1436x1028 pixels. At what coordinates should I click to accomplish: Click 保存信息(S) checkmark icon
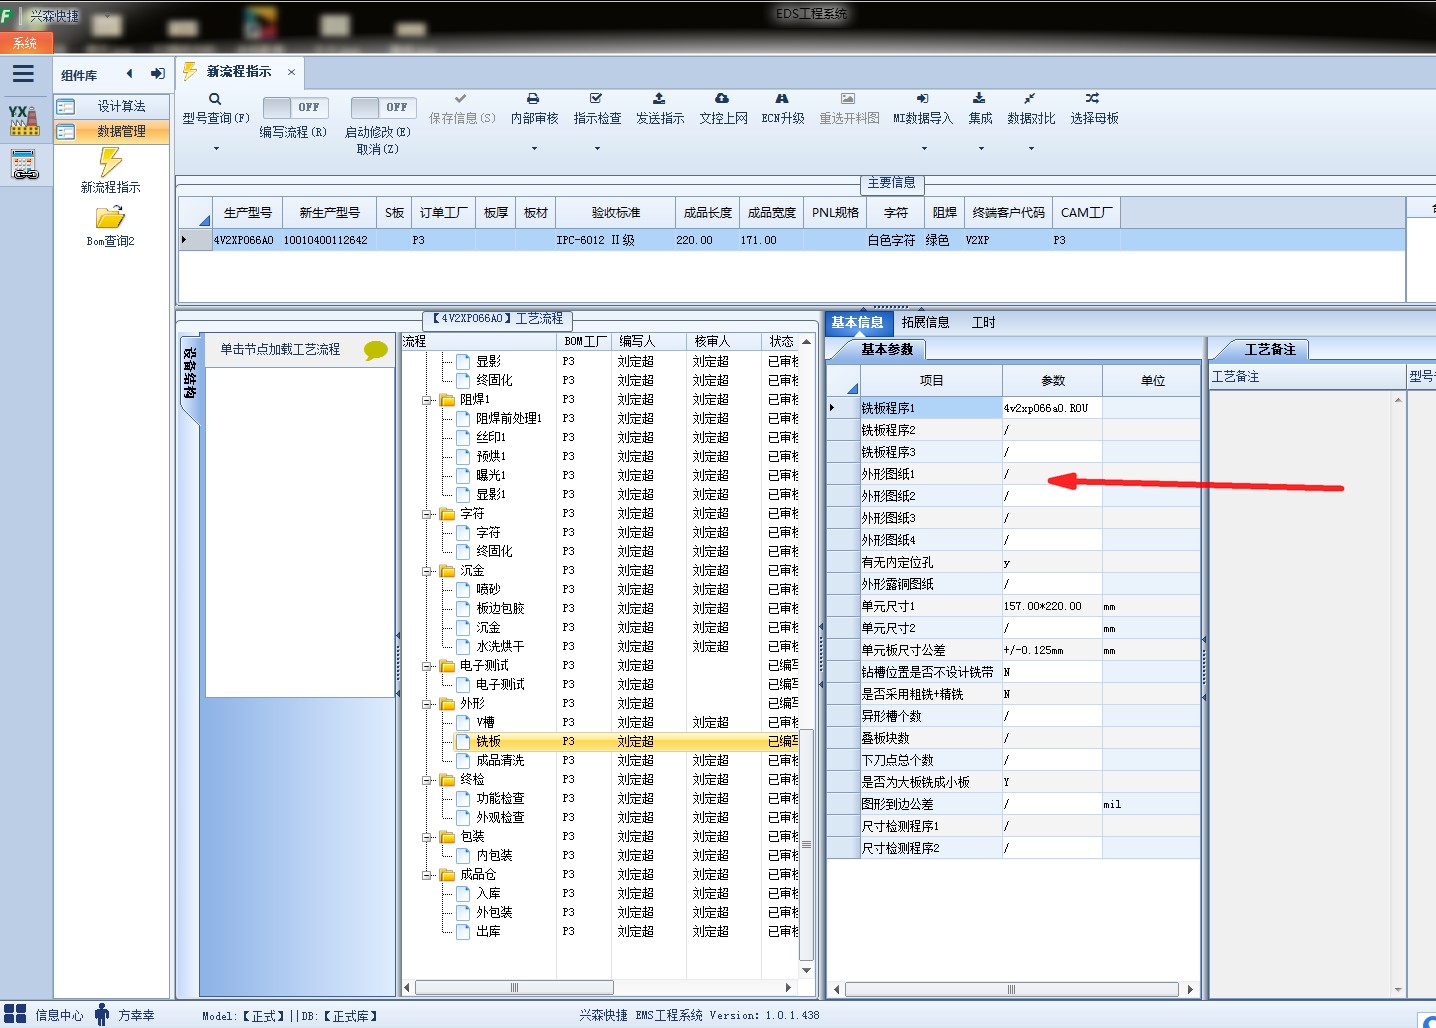click(x=461, y=99)
